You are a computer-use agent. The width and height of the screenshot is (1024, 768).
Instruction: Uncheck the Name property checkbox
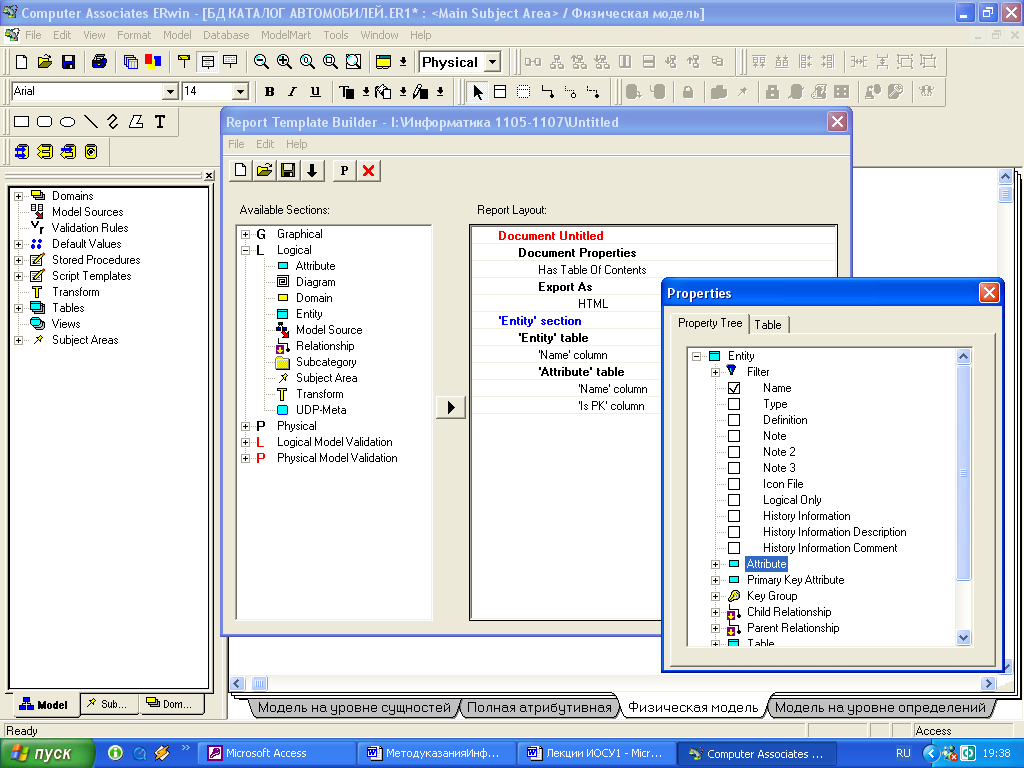tap(734, 388)
